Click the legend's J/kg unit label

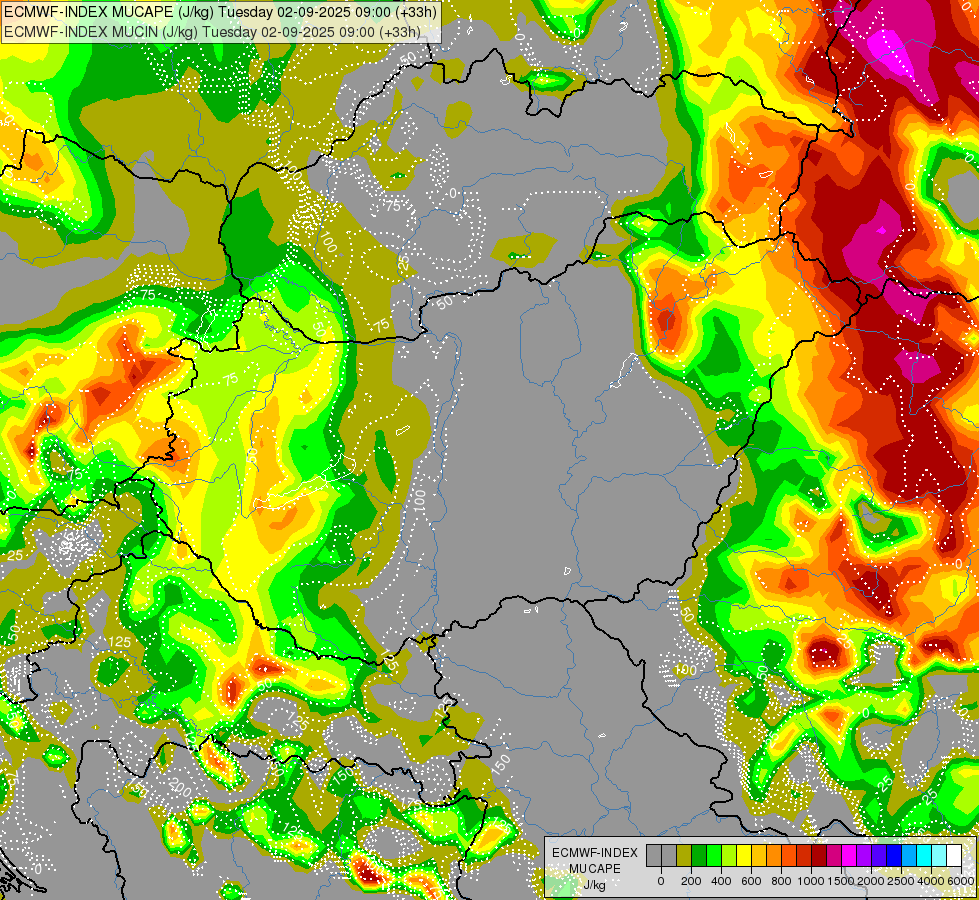pos(595,886)
